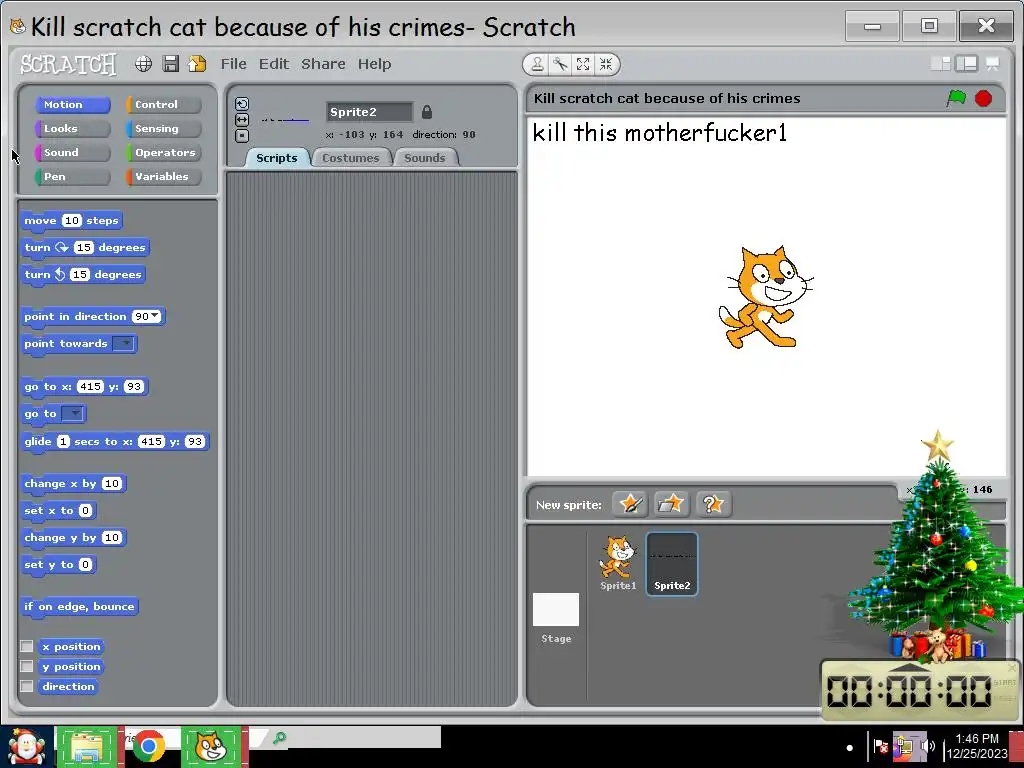This screenshot has width=1024, height=768.
Task: Click the red stop sign button
Action: 984,99
